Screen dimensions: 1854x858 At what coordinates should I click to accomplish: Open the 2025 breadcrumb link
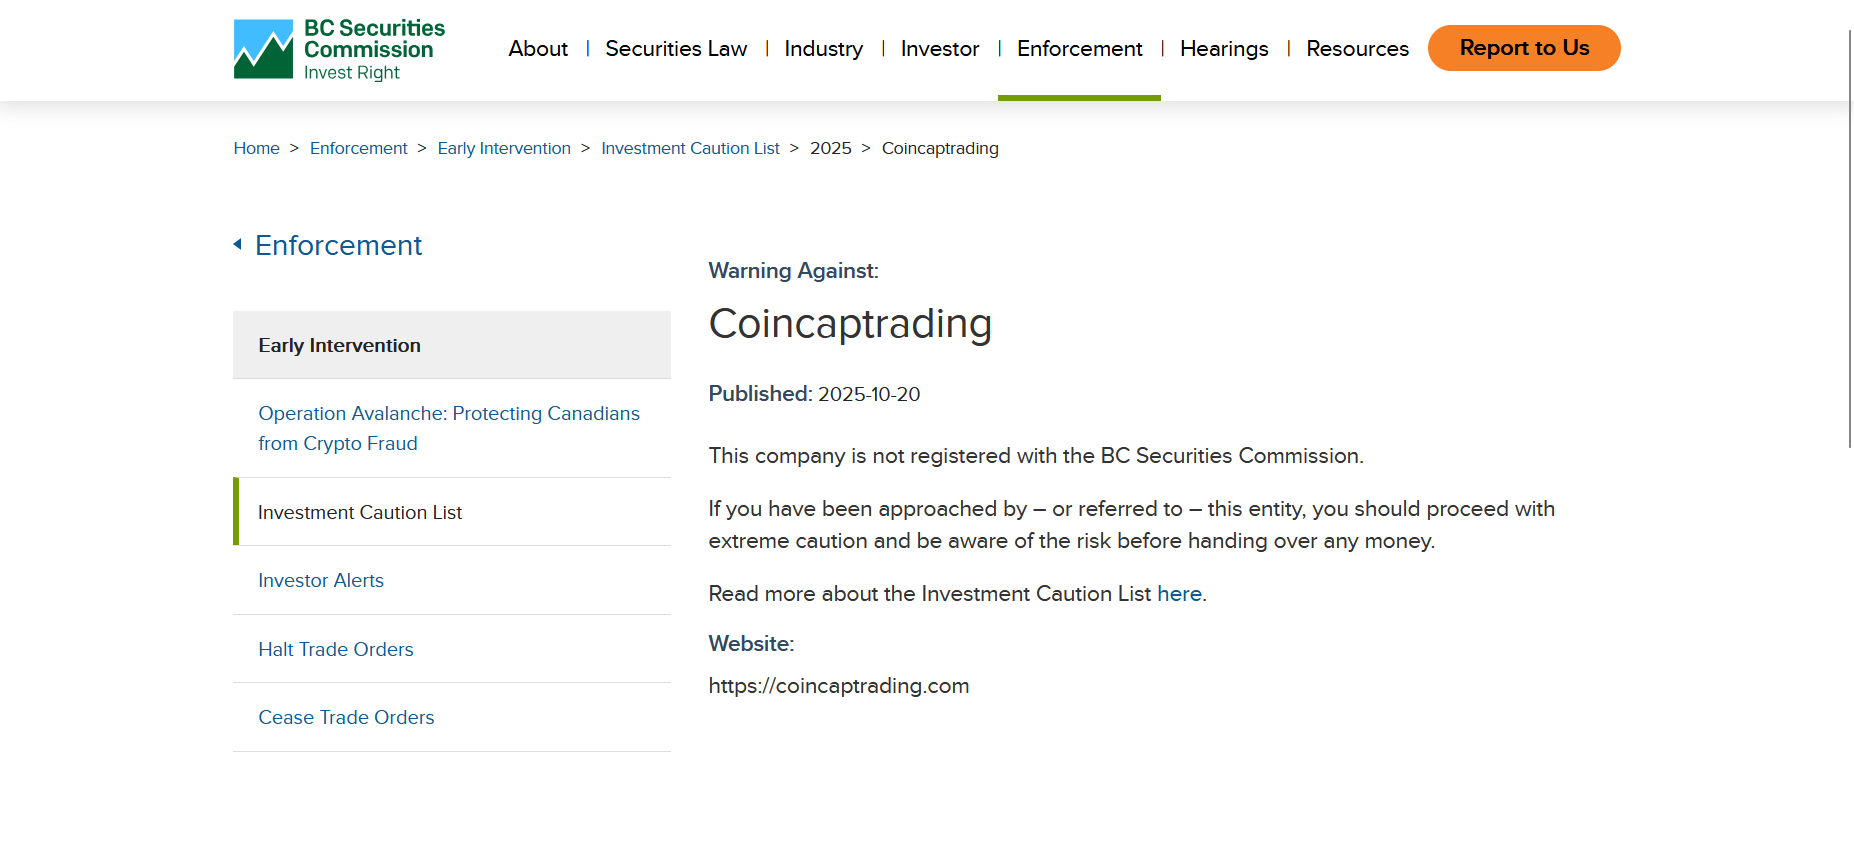tap(830, 148)
